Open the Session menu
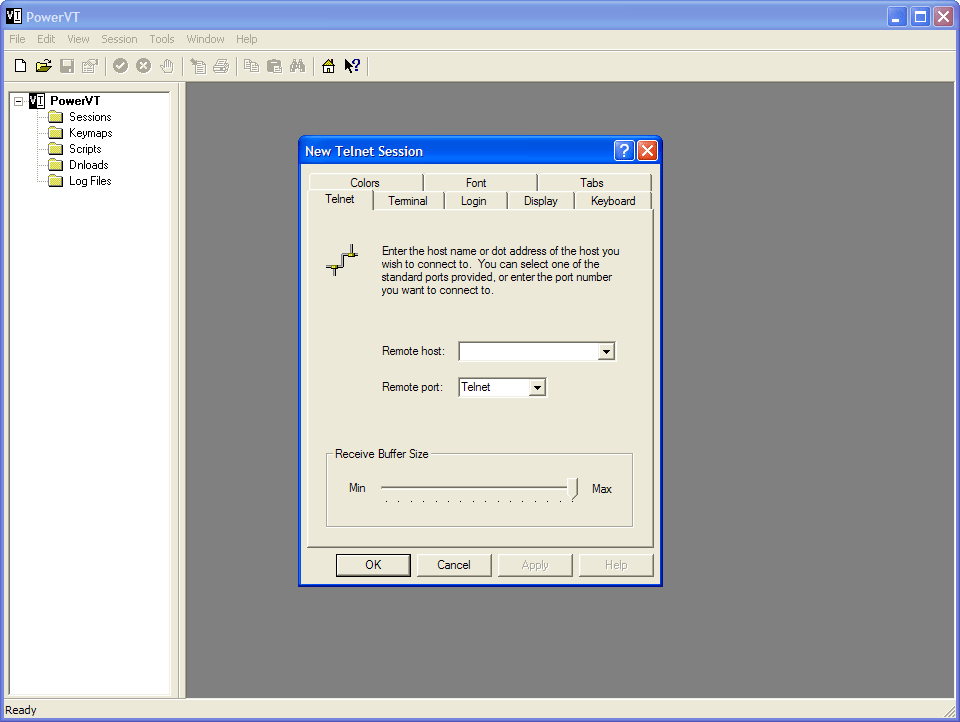 tap(119, 39)
